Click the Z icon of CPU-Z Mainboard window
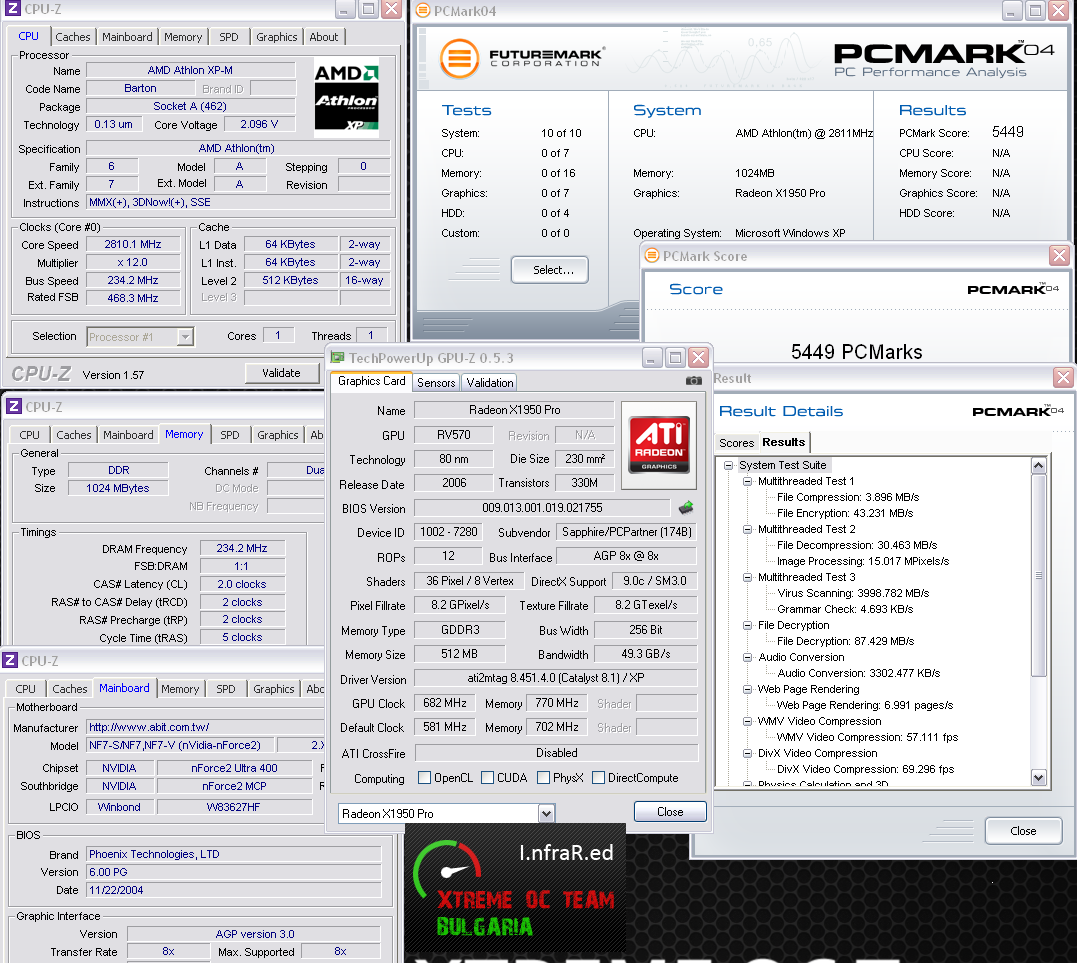1077x963 pixels. 10,661
